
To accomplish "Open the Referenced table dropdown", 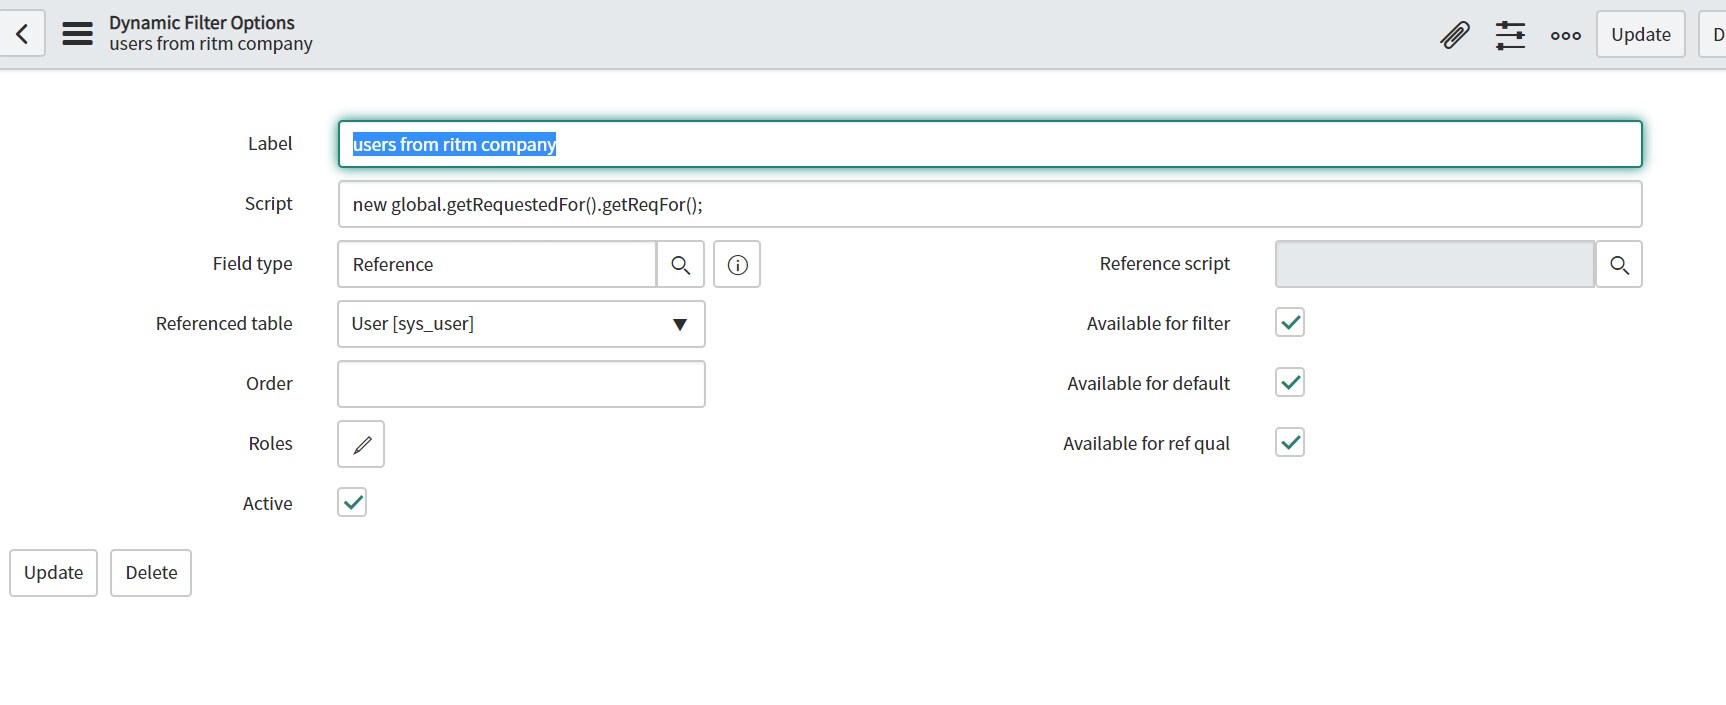I will point(521,324).
